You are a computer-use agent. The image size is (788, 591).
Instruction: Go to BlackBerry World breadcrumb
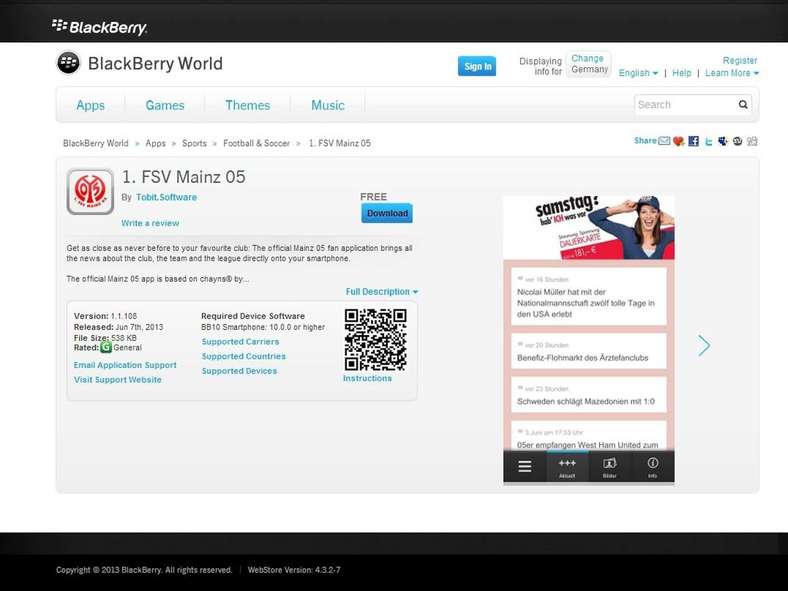95,143
